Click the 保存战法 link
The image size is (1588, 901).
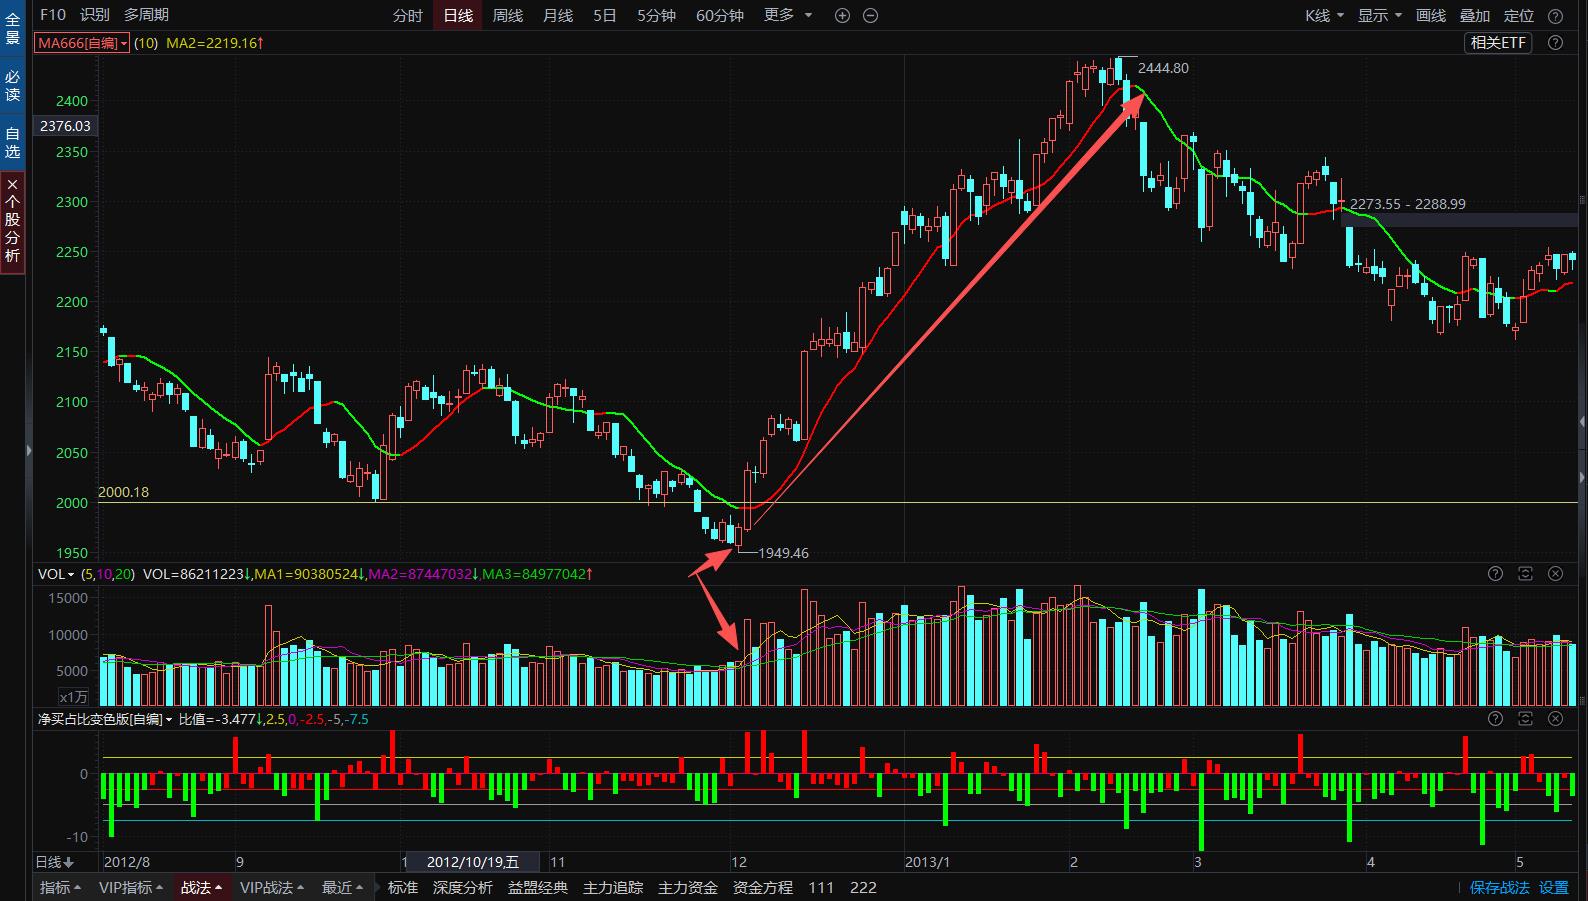pos(1499,888)
